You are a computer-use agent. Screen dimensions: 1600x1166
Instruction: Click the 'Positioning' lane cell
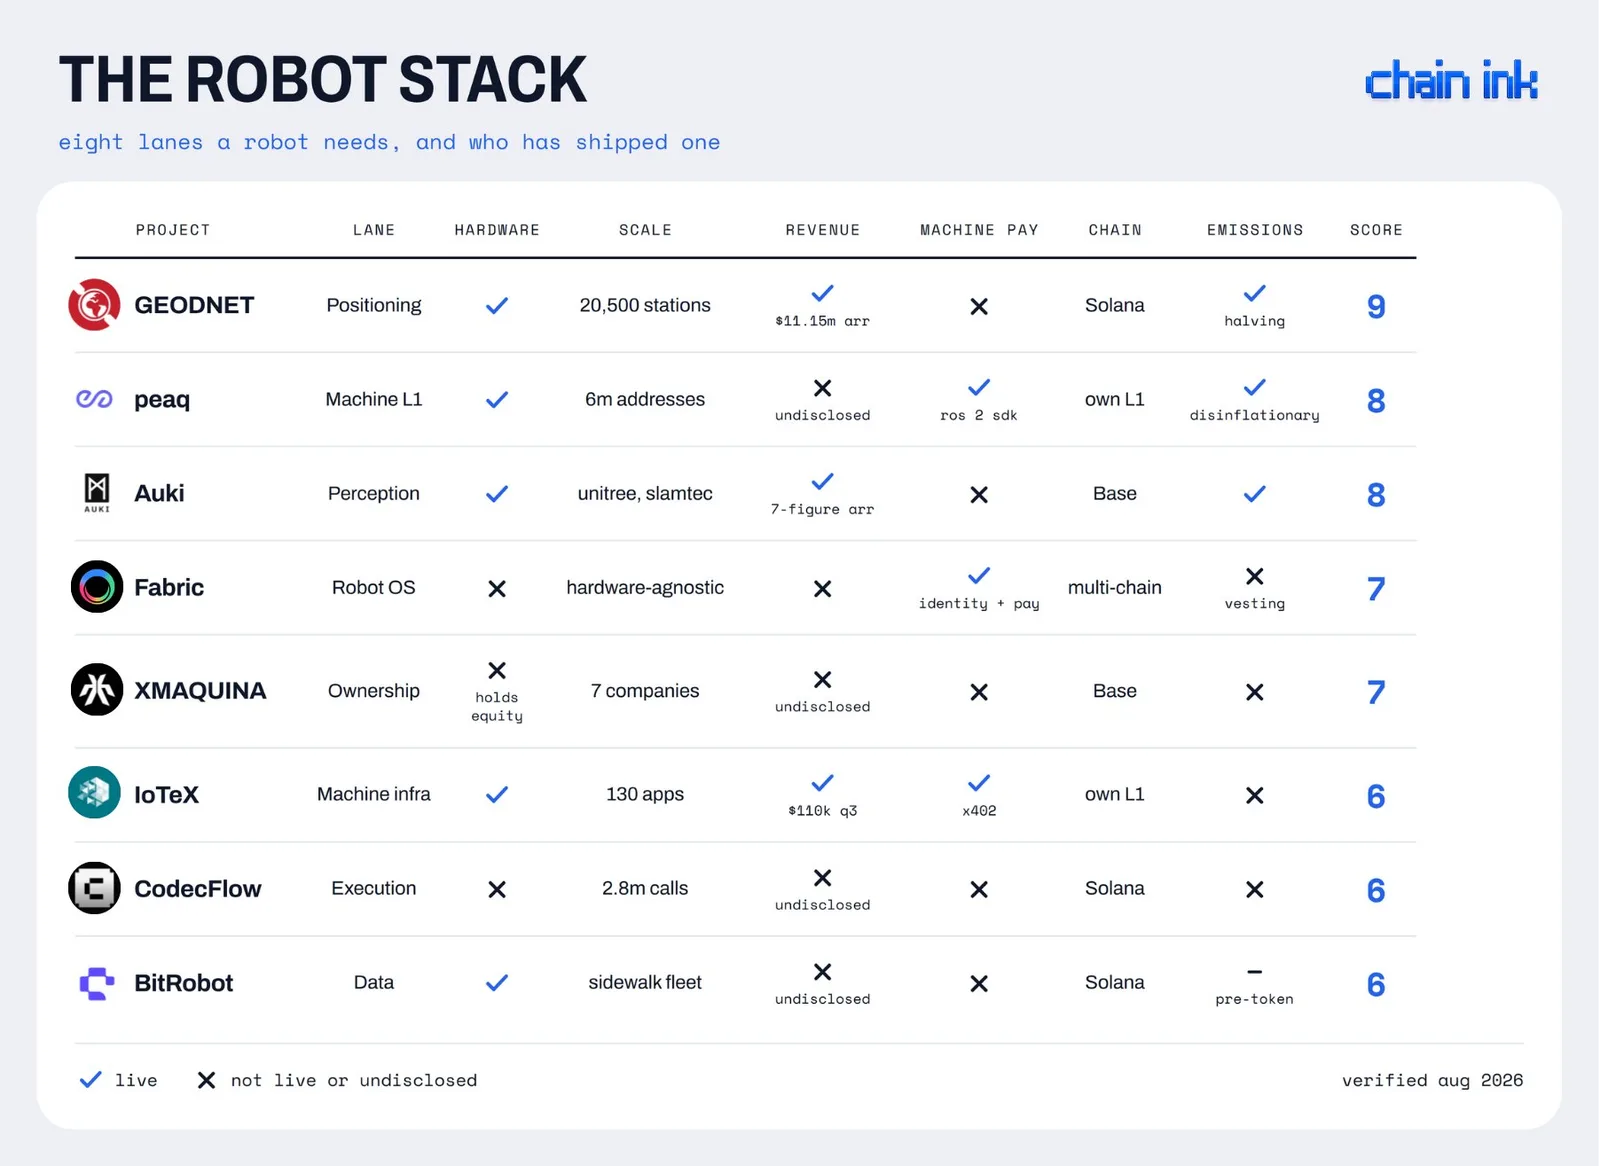(374, 305)
